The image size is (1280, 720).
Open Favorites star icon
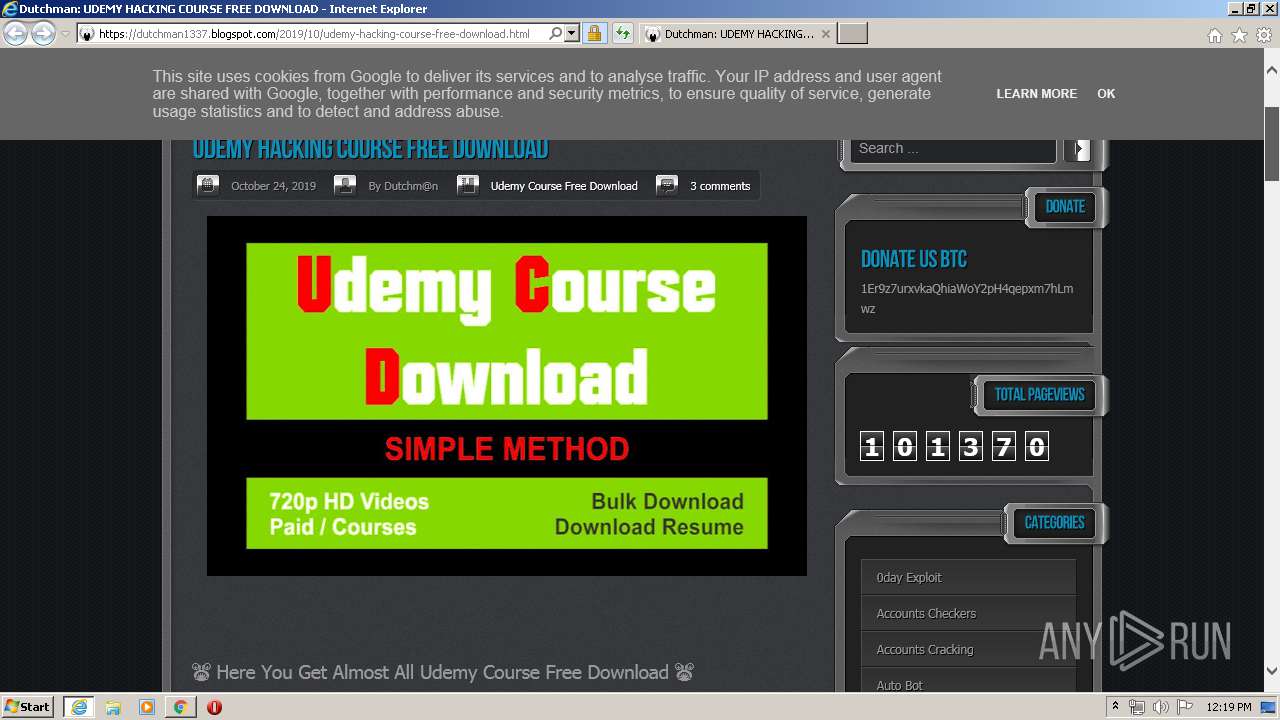point(1239,35)
